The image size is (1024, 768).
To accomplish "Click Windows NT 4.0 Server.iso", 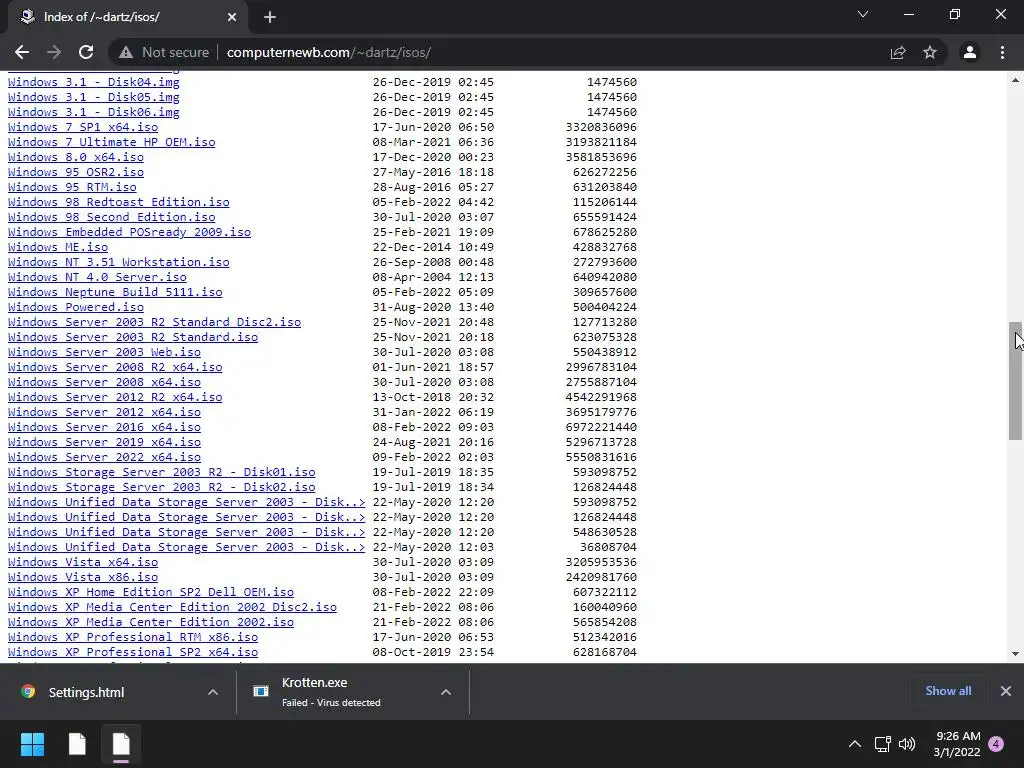I will [97, 278].
